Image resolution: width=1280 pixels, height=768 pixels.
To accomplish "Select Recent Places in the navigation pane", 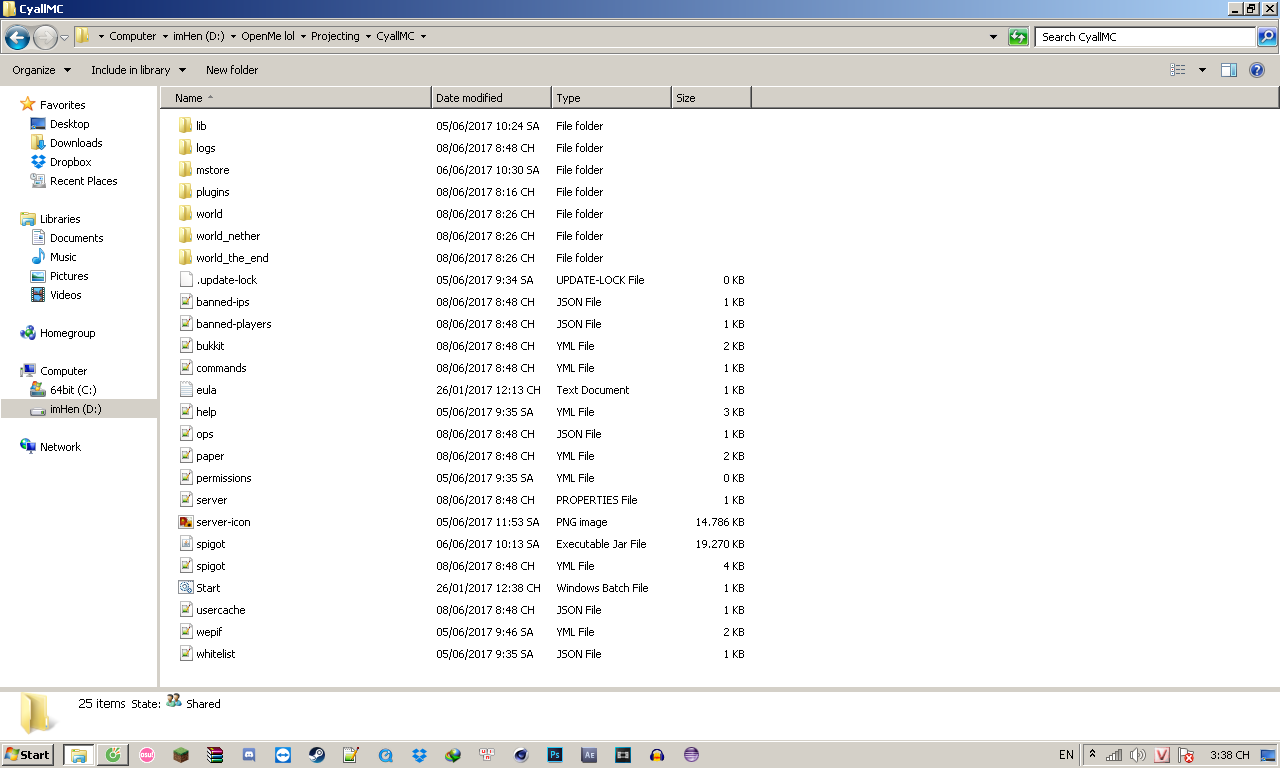I will [74, 181].
